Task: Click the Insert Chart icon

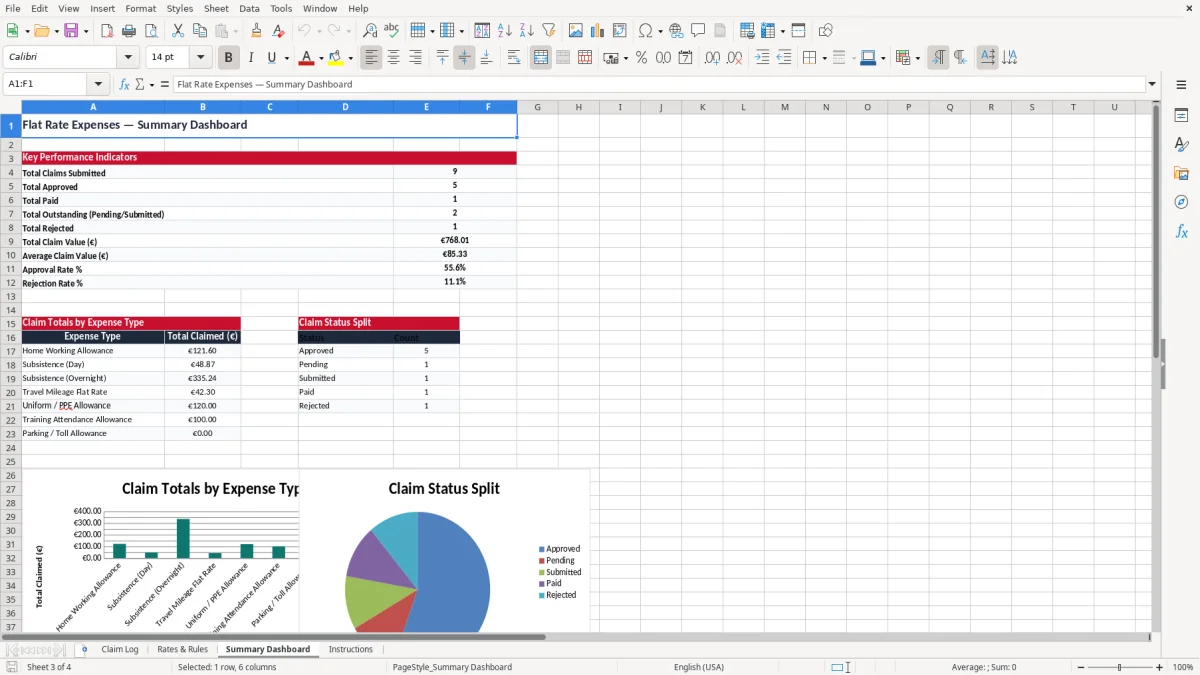Action: (x=598, y=31)
